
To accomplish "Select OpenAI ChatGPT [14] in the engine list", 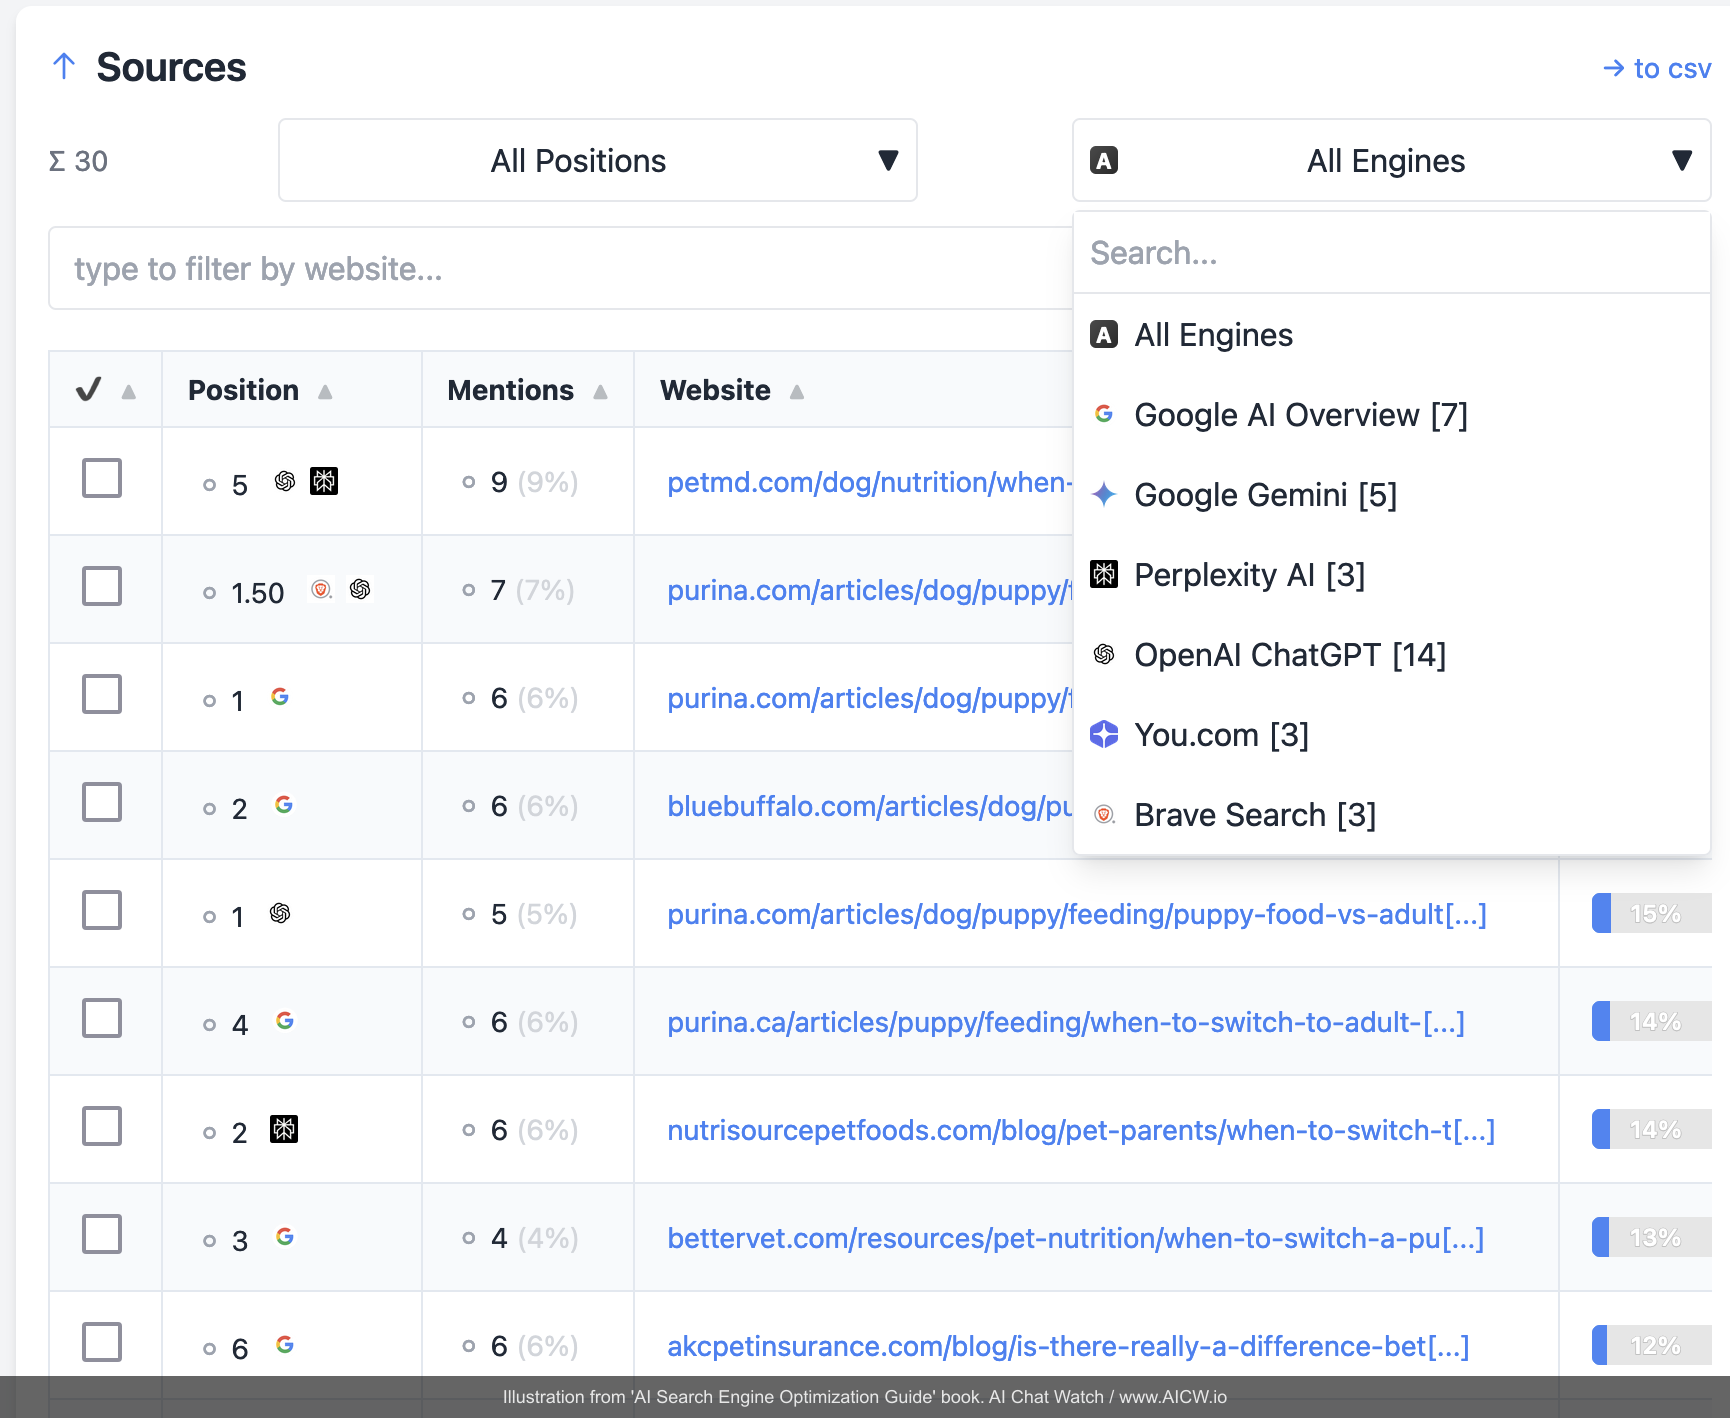I will pyautogui.click(x=1290, y=655).
